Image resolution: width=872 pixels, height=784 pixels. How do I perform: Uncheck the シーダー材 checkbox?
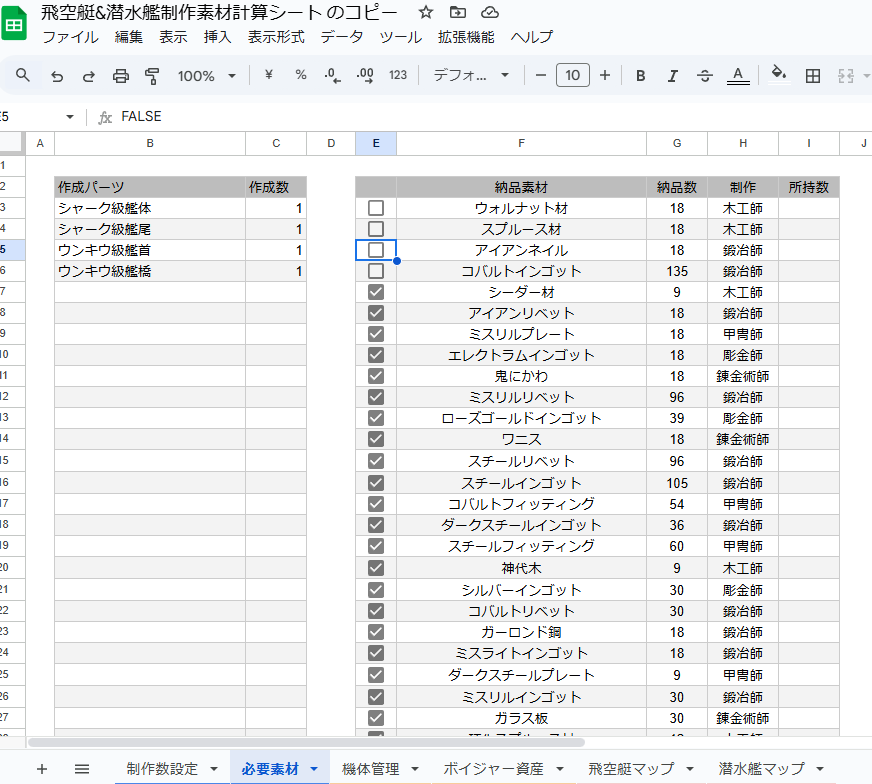pos(376,292)
